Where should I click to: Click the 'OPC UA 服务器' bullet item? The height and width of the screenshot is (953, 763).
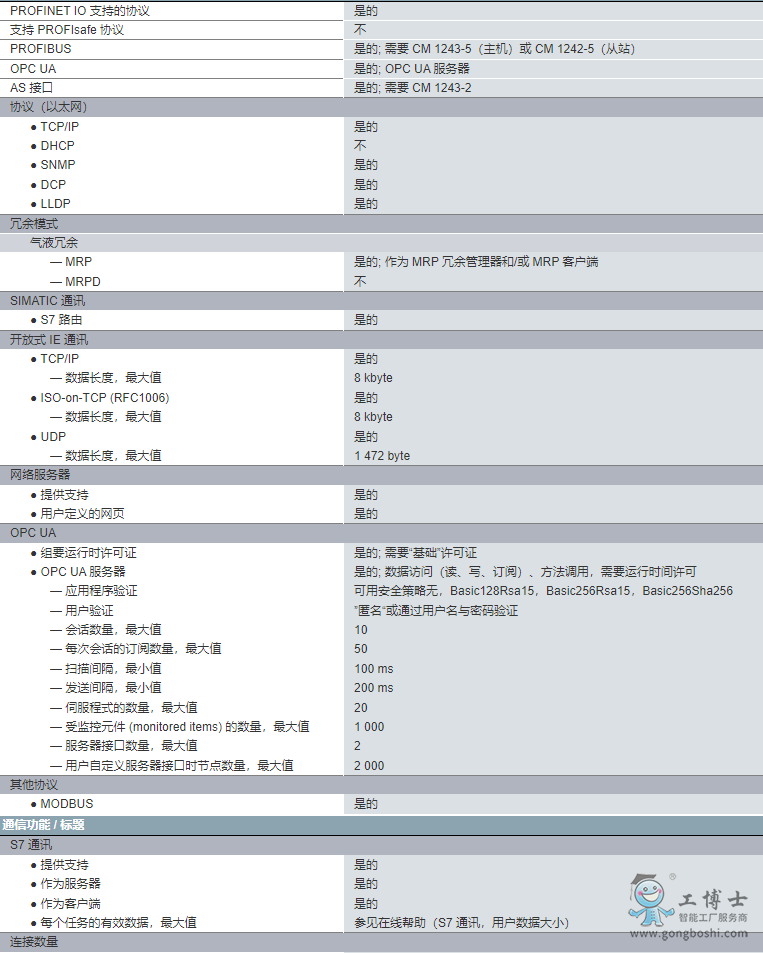pyautogui.click(x=78, y=572)
